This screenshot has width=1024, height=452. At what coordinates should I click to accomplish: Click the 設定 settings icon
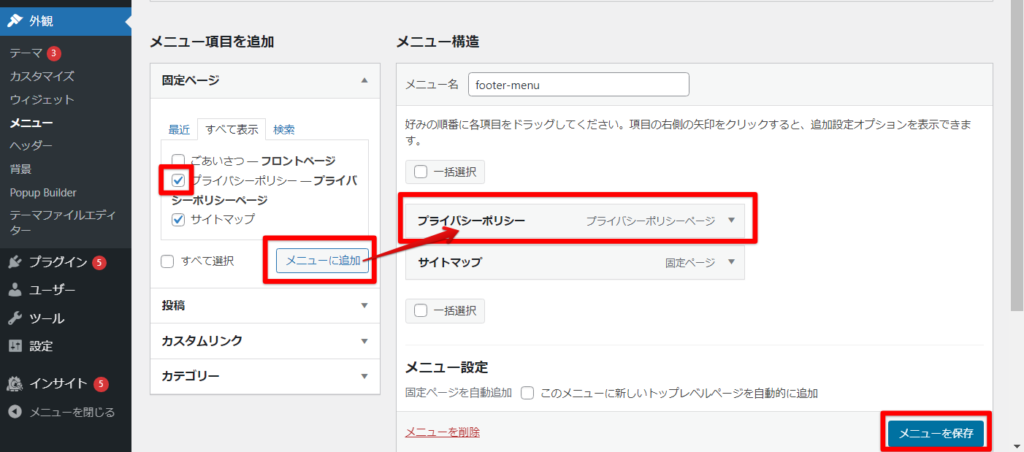pos(14,346)
